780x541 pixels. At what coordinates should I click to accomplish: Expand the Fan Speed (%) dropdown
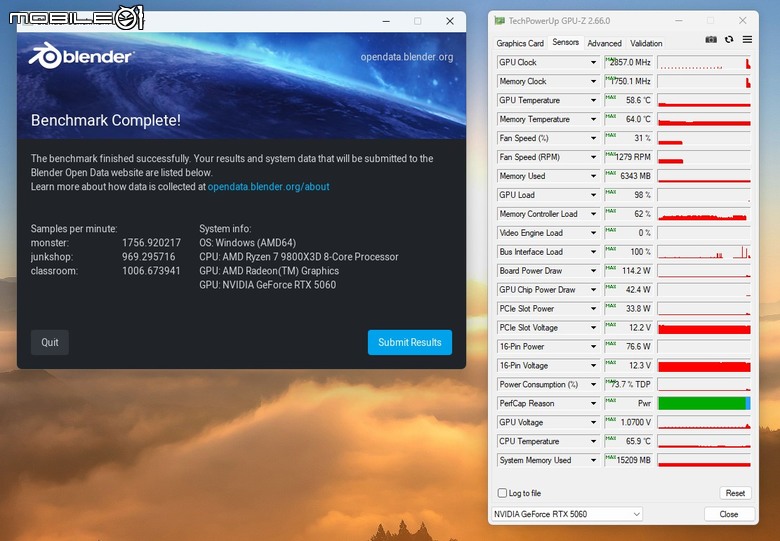coord(593,138)
